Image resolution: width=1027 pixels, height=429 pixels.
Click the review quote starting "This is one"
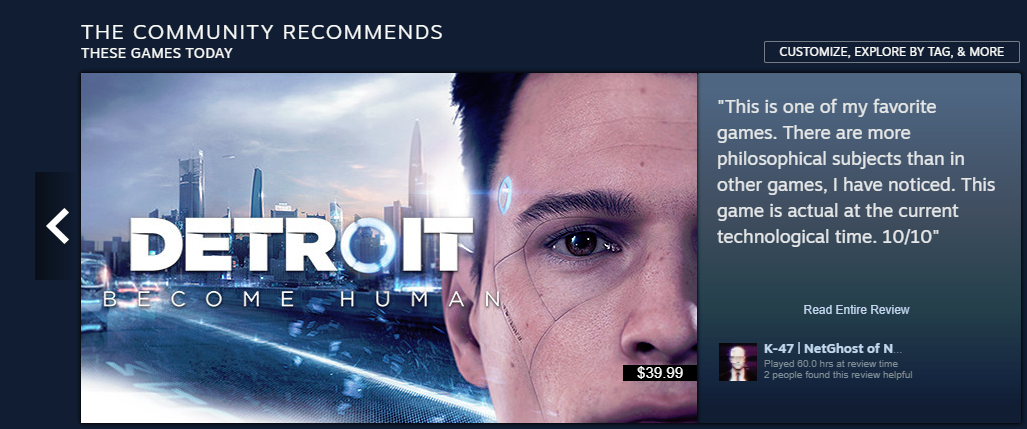[855, 172]
